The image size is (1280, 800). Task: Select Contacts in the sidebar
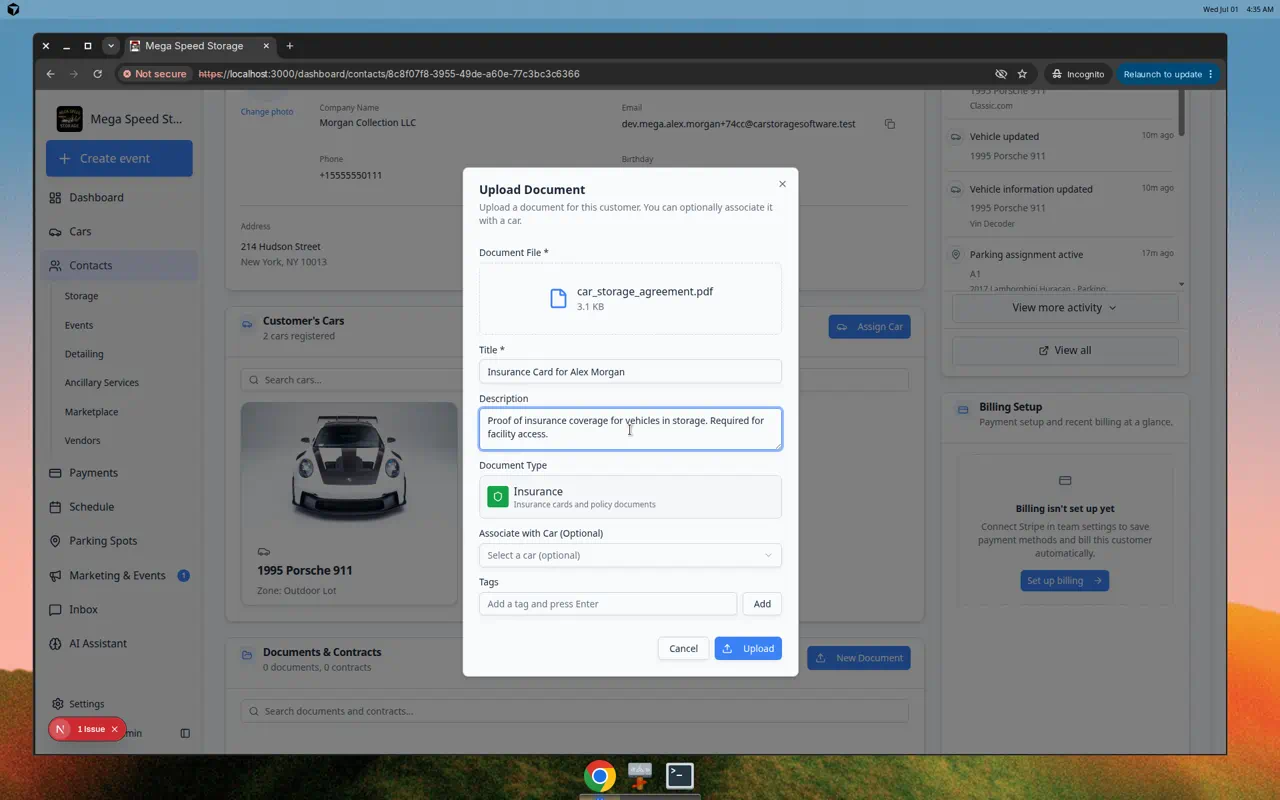point(119,265)
